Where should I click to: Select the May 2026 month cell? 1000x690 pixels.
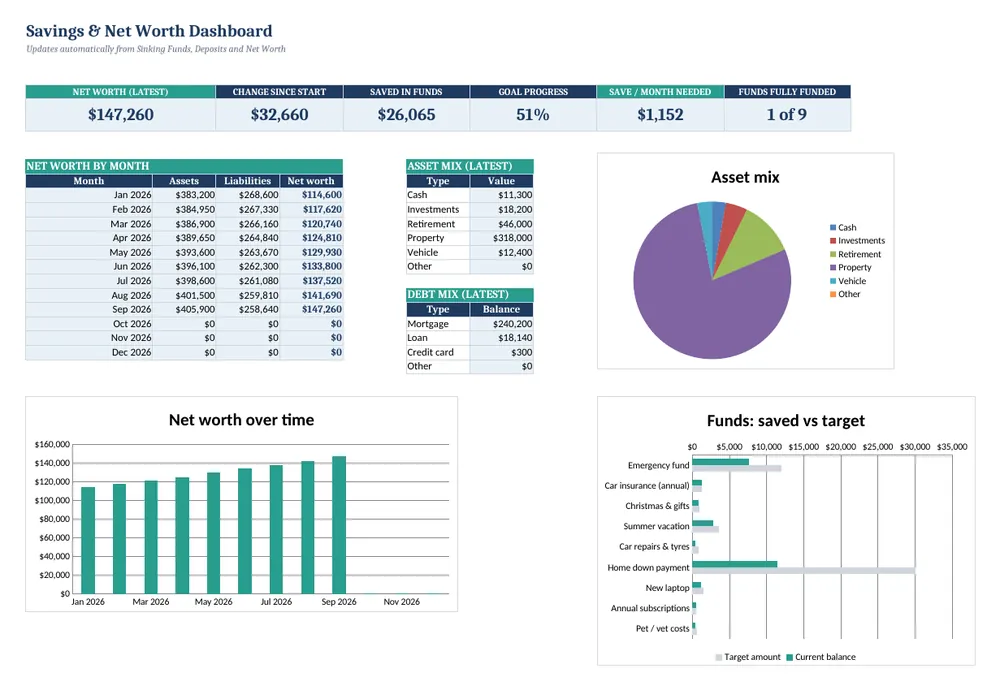[89, 253]
